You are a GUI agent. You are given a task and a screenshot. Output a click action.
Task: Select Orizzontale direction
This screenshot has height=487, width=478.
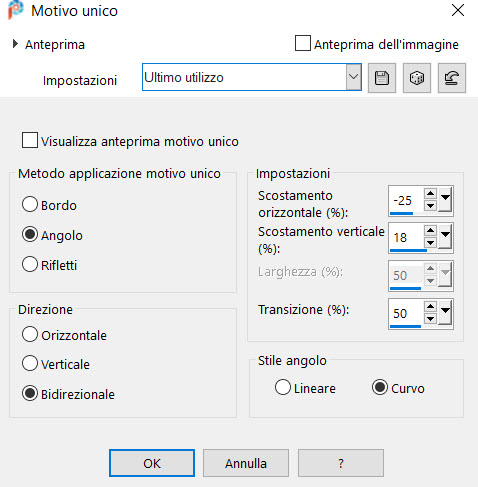[x=30, y=334]
